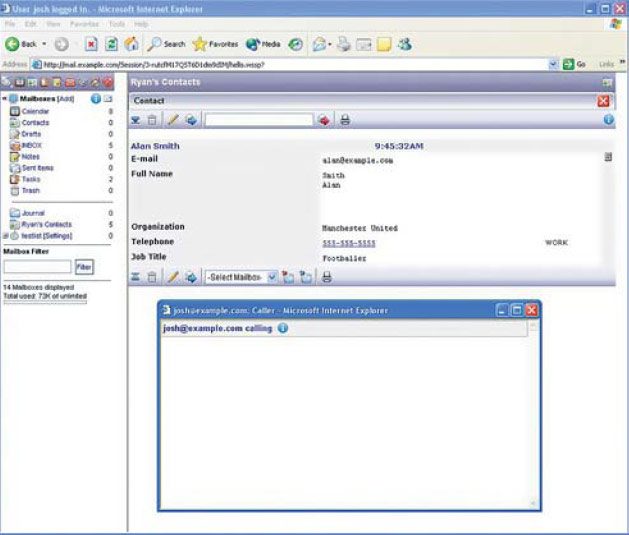
Task: Open the Tools menu
Action: (117, 22)
